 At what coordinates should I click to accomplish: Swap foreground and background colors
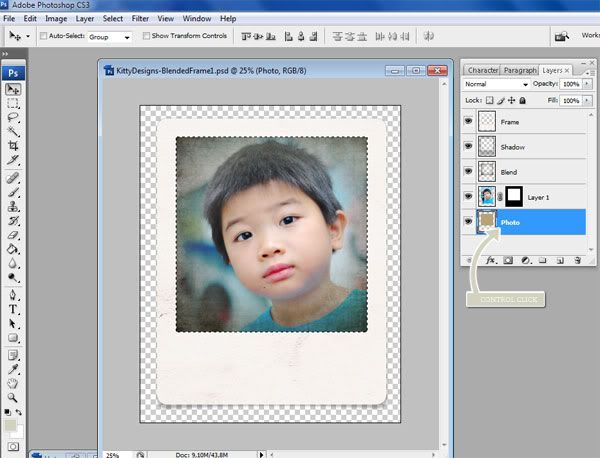[x=19, y=412]
